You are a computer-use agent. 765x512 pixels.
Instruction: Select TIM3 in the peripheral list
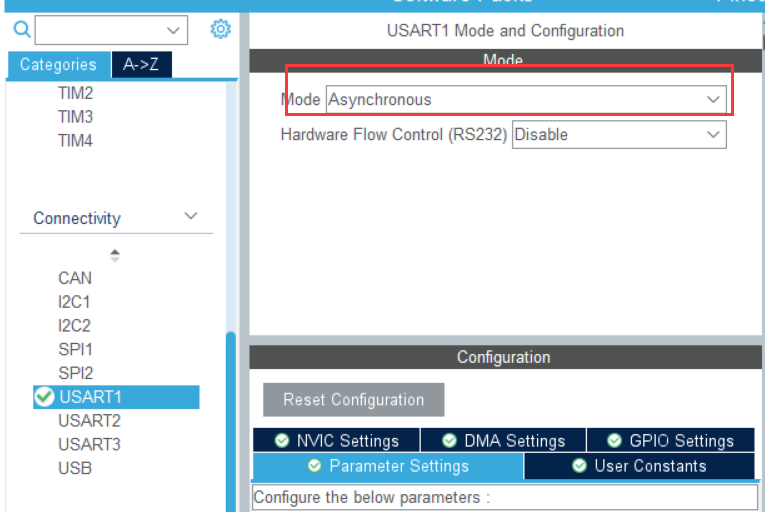[75, 117]
